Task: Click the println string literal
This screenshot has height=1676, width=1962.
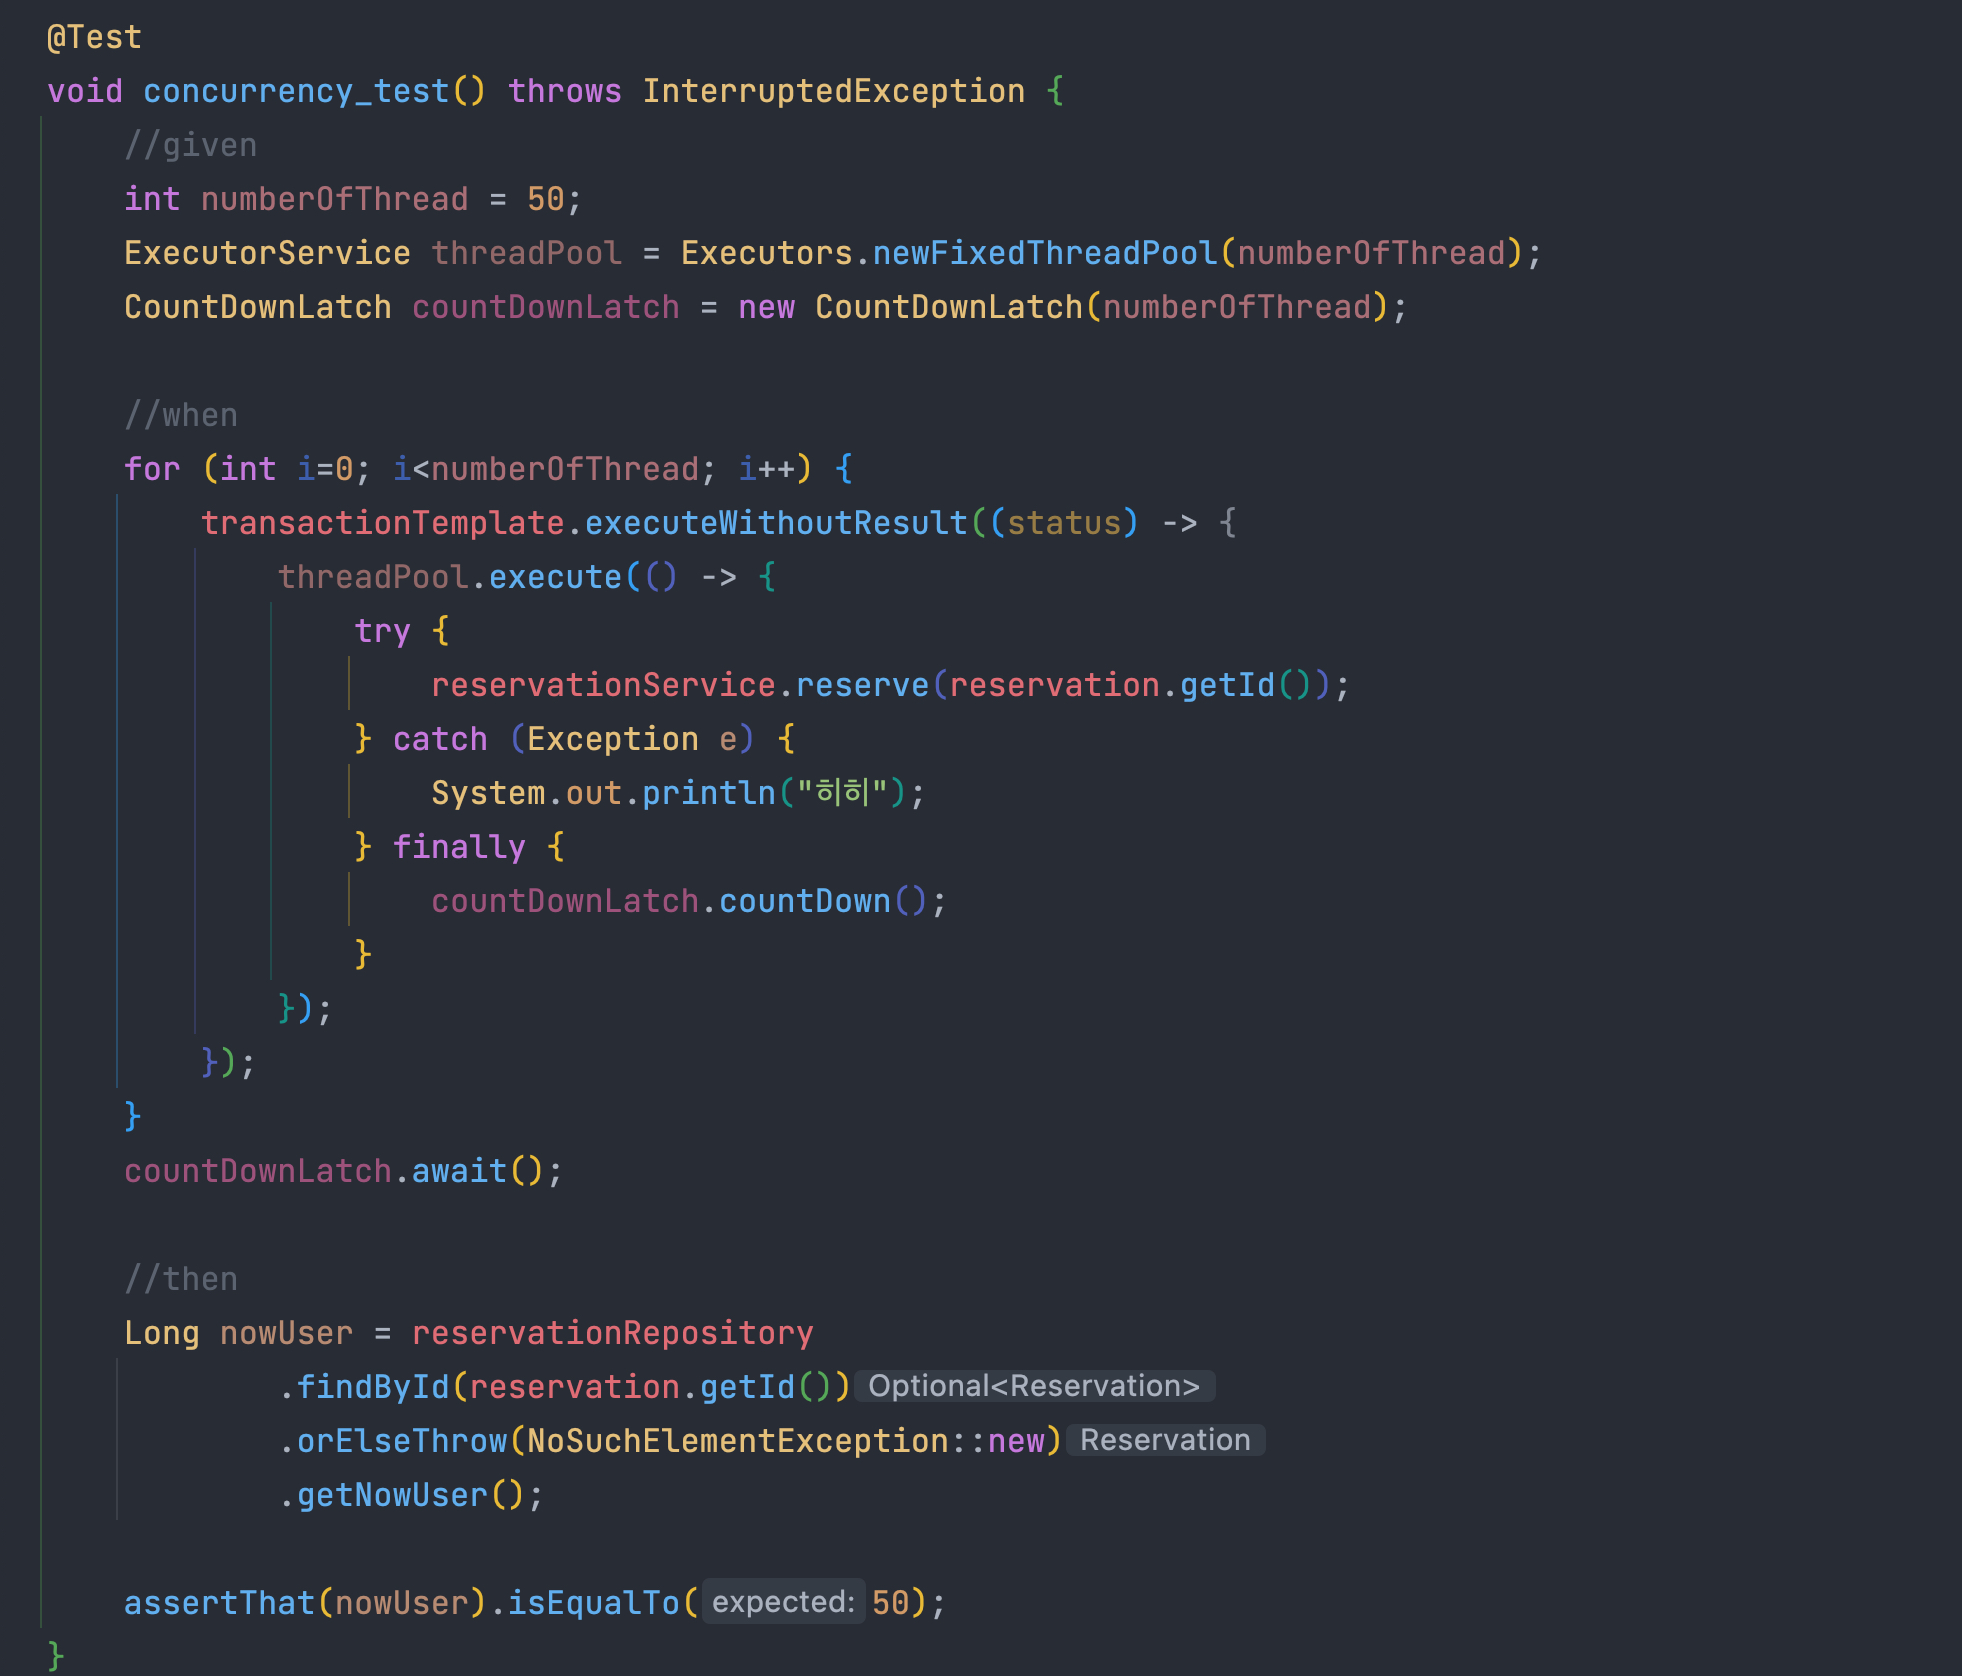Action: point(842,794)
